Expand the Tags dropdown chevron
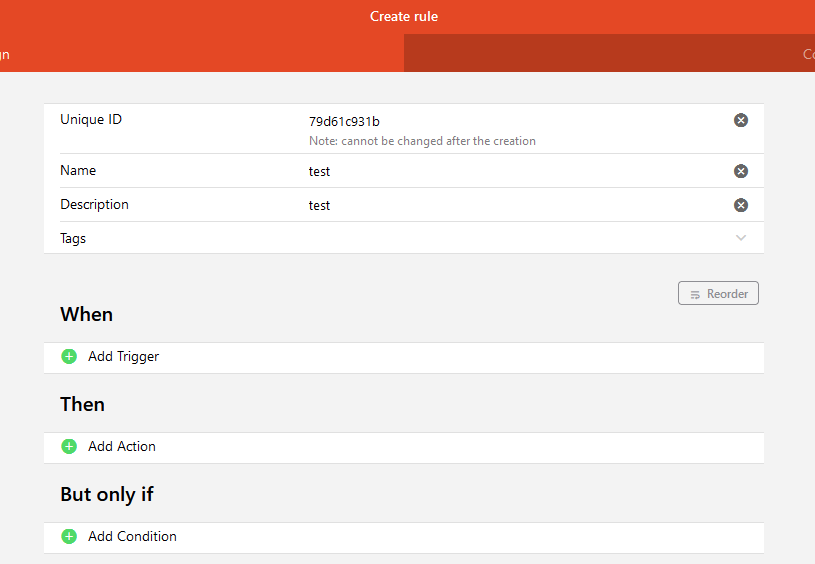The image size is (815, 564). pyautogui.click(x=741, y=238)
